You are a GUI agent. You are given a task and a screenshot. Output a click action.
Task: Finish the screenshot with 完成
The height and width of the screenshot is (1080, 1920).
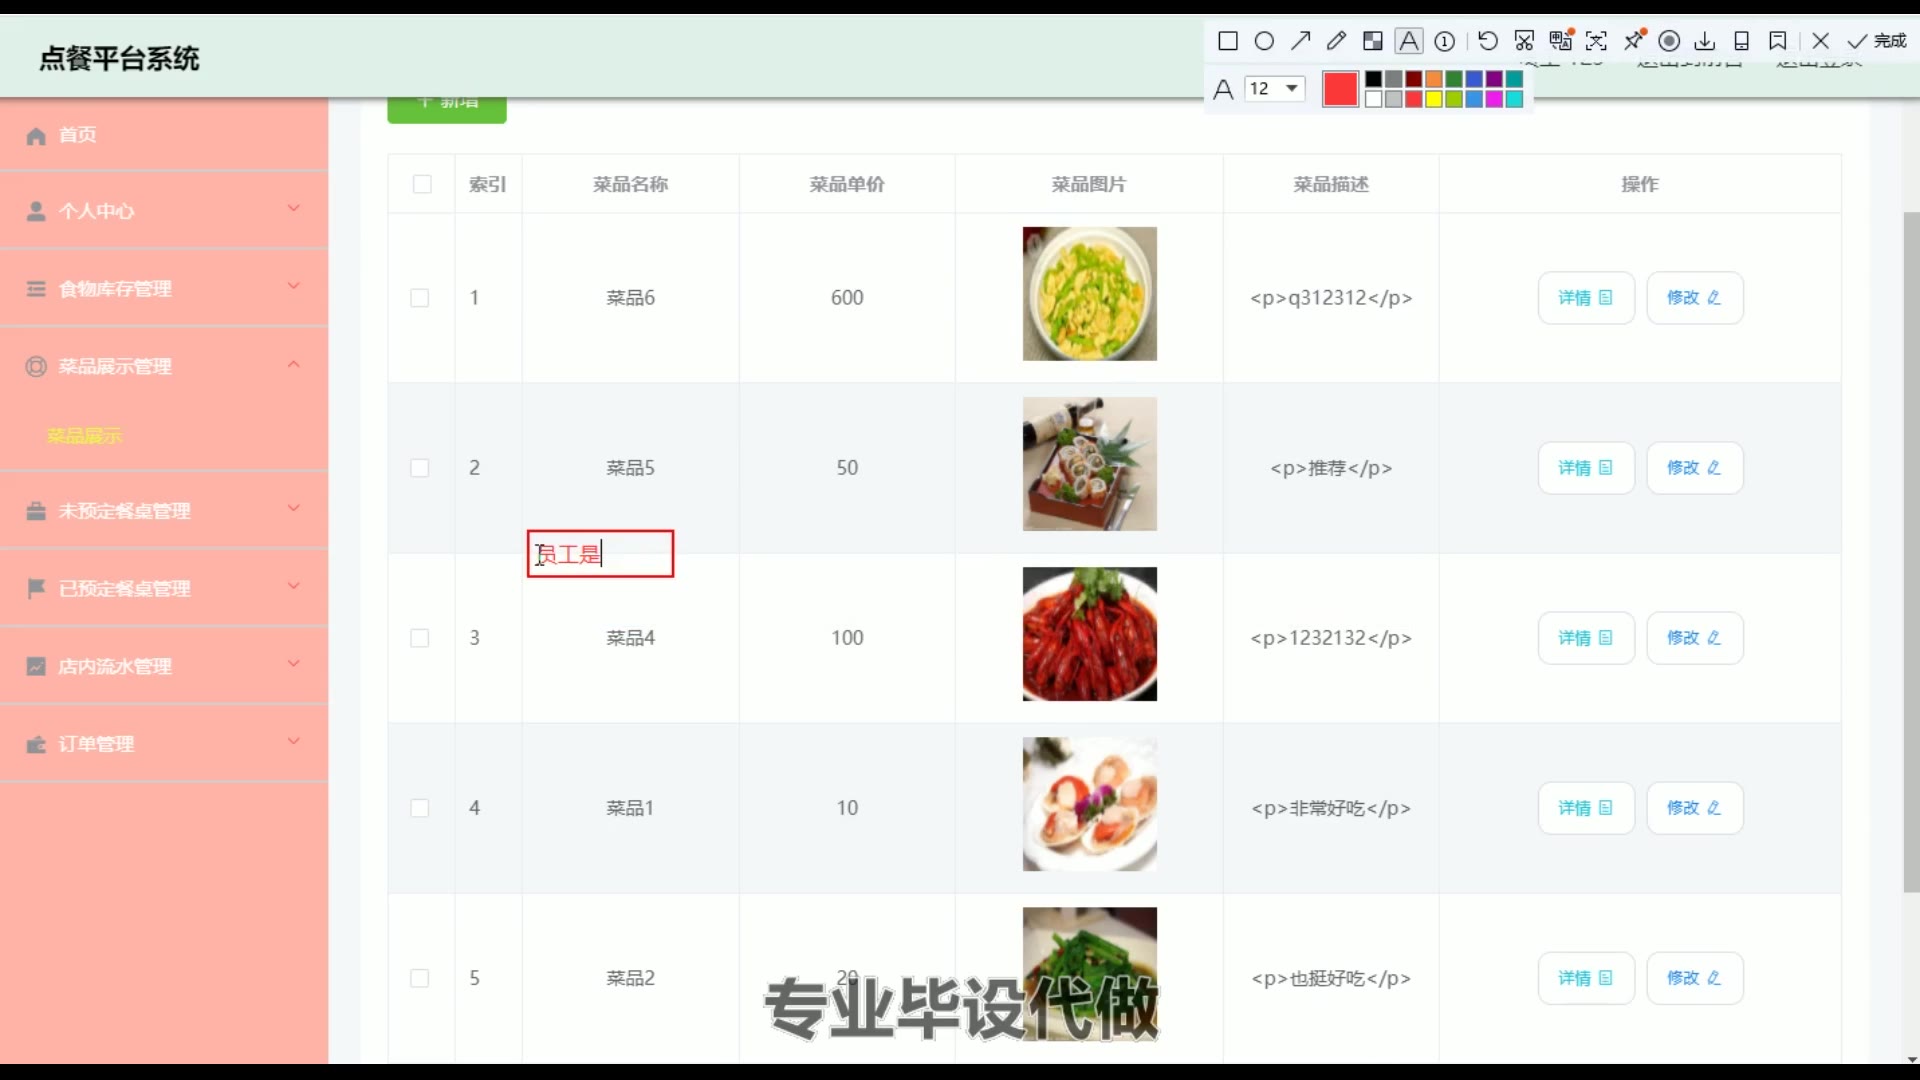pos(1877,41)
